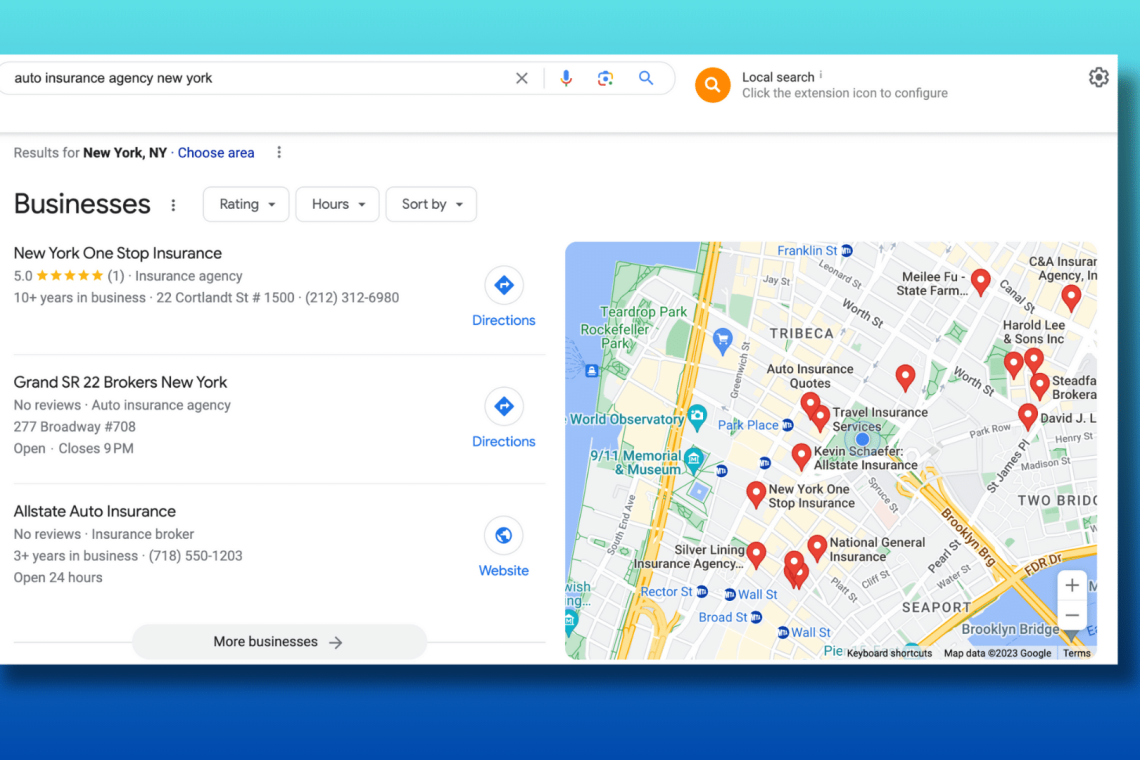Viewport: 1140px width, 760px height.
Task: Click the 'Open 24 hours' text
Action: coord(58,577)
